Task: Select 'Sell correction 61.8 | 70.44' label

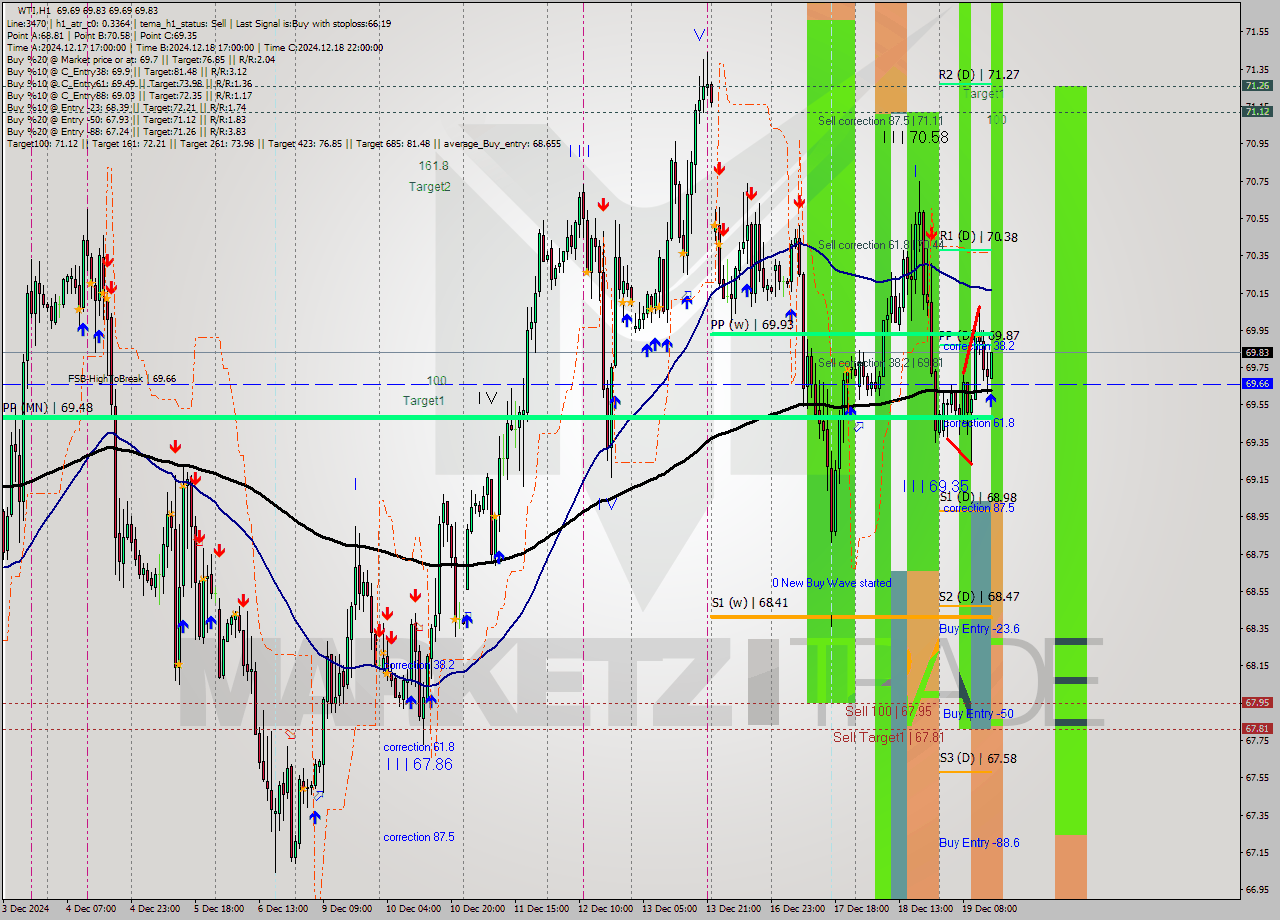Action: coord(880,245)
